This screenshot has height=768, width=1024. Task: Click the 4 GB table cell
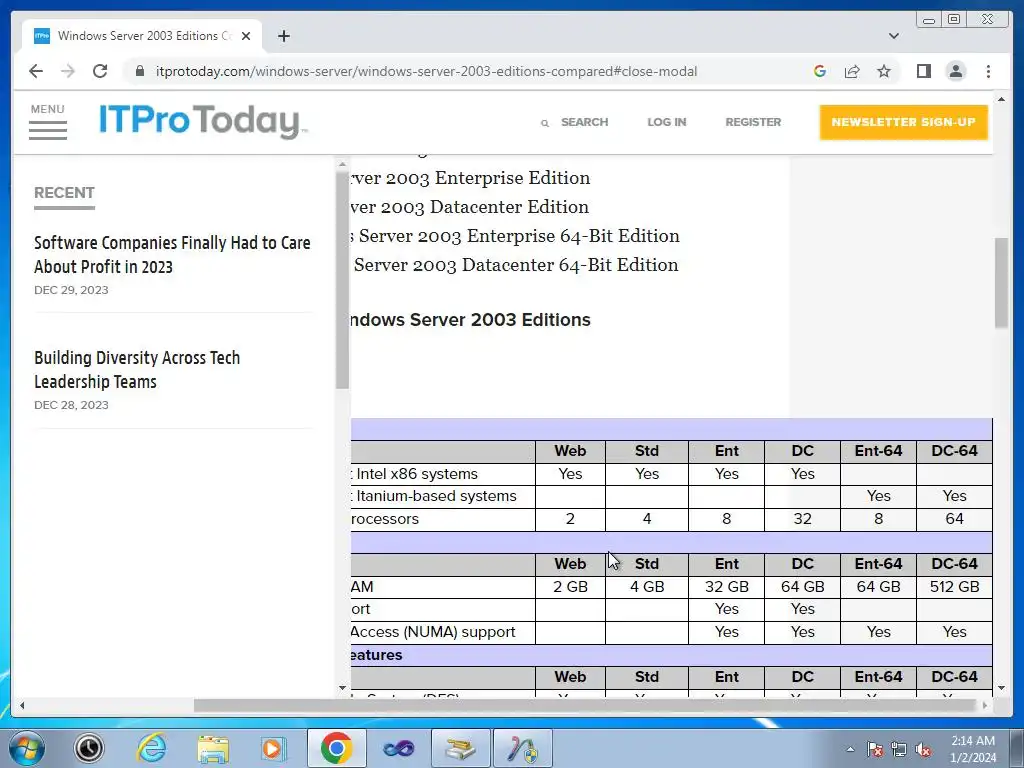pos(647,587)
